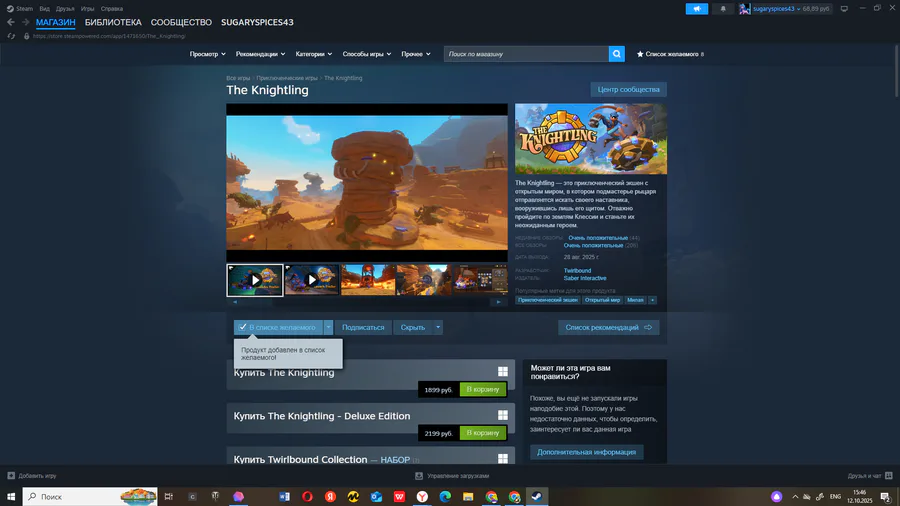The width and height of the screenshot is (900, 506).
Task: Open the Twirlbound developer link
Action: pyautogui.click(x=577, y=270)
